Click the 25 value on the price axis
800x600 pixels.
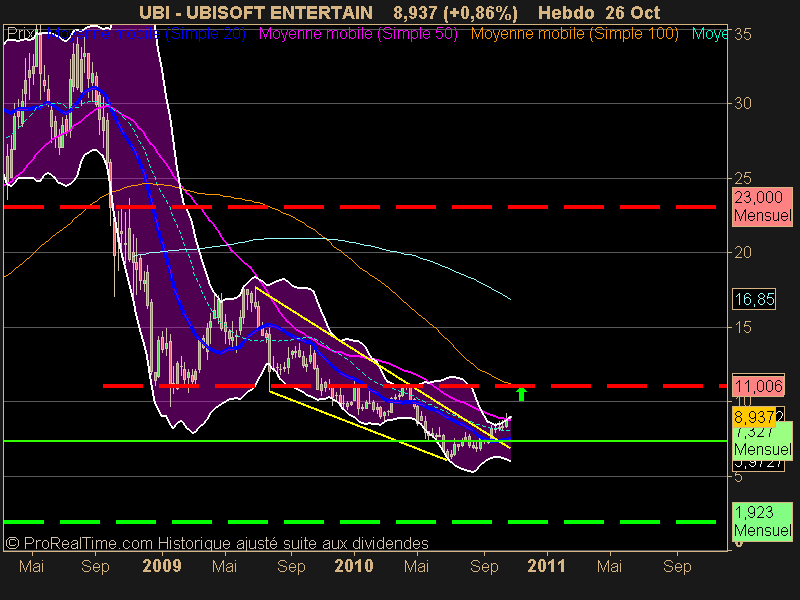(743, 178)
